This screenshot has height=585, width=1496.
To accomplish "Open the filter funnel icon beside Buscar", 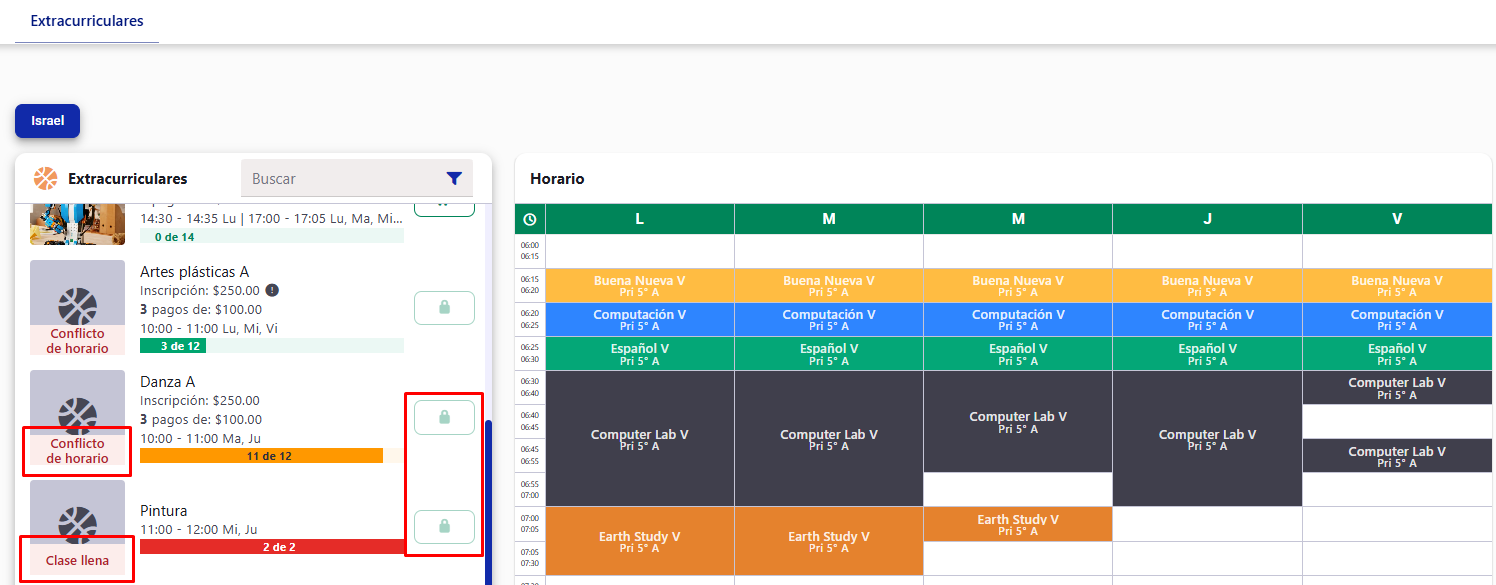I will (454, 179).
